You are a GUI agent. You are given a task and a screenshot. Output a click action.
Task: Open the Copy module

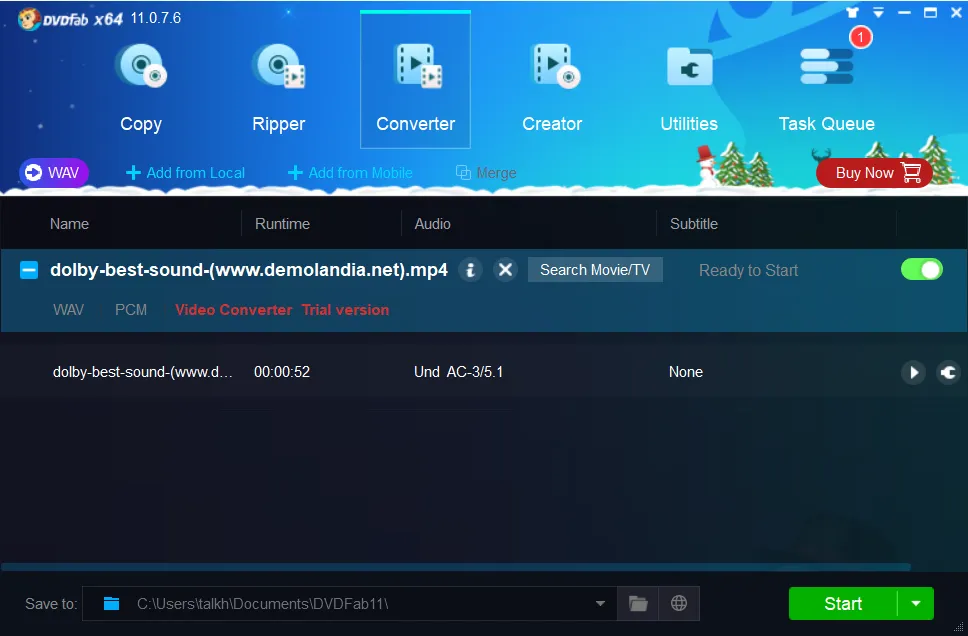[141, 86]
